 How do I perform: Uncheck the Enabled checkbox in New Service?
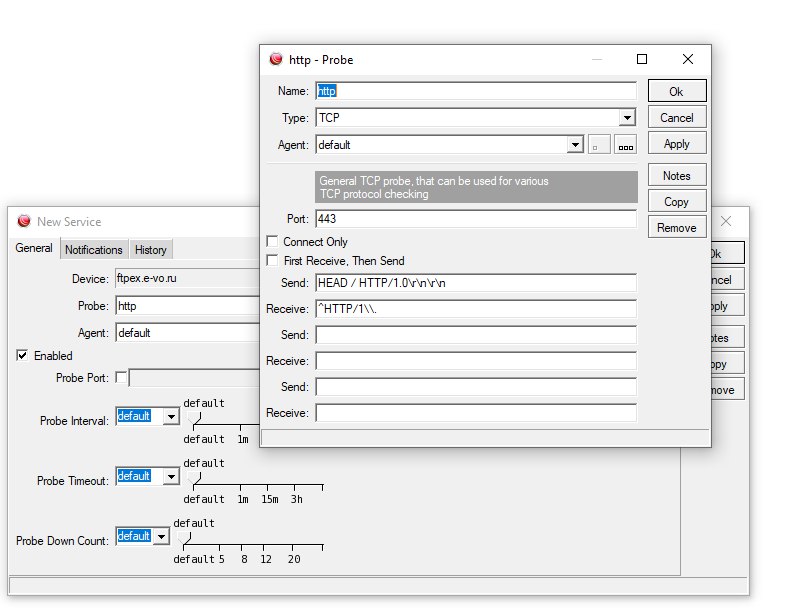[x=22, y=355]
